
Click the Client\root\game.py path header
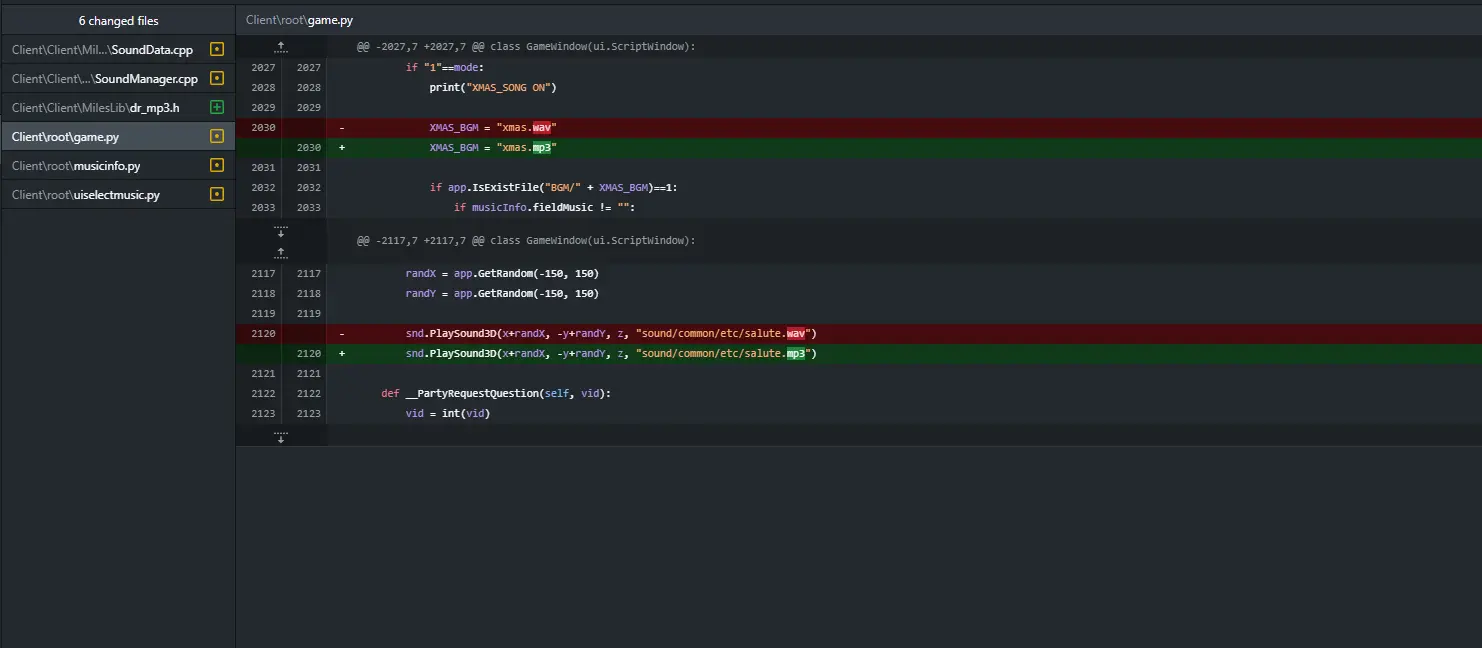(299, 20)
